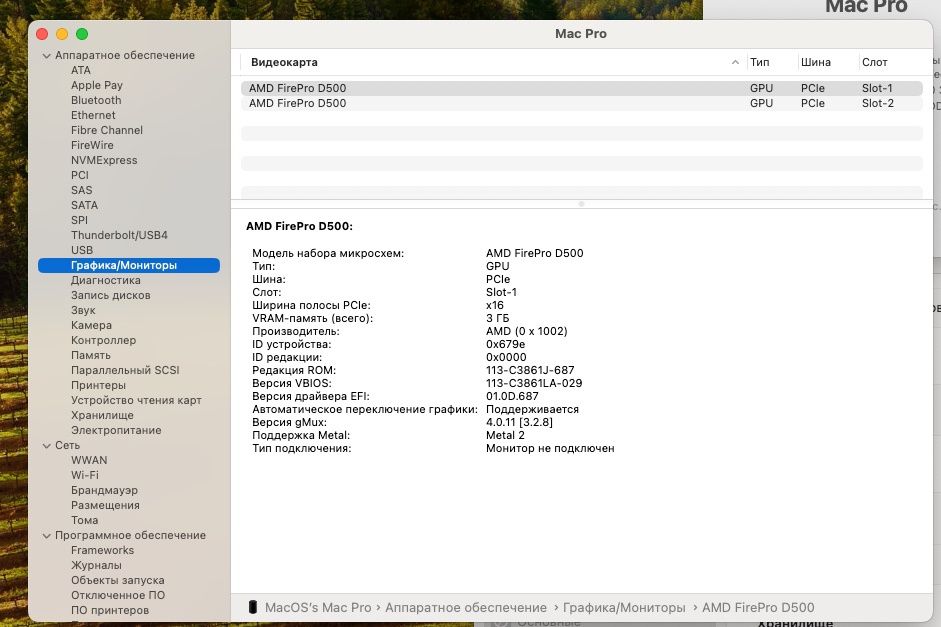Collapse the Сеть section chevron
Viewport: 941px width, 627px height.
47,446
